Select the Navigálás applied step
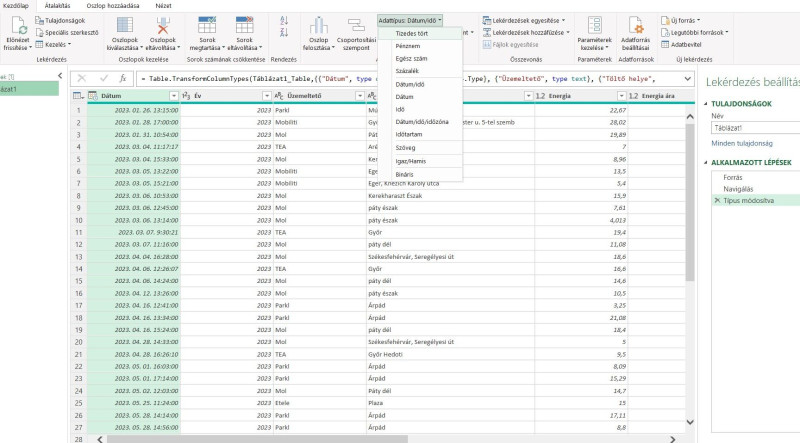This screenshot has width=800, height=443. coord(738,189)
